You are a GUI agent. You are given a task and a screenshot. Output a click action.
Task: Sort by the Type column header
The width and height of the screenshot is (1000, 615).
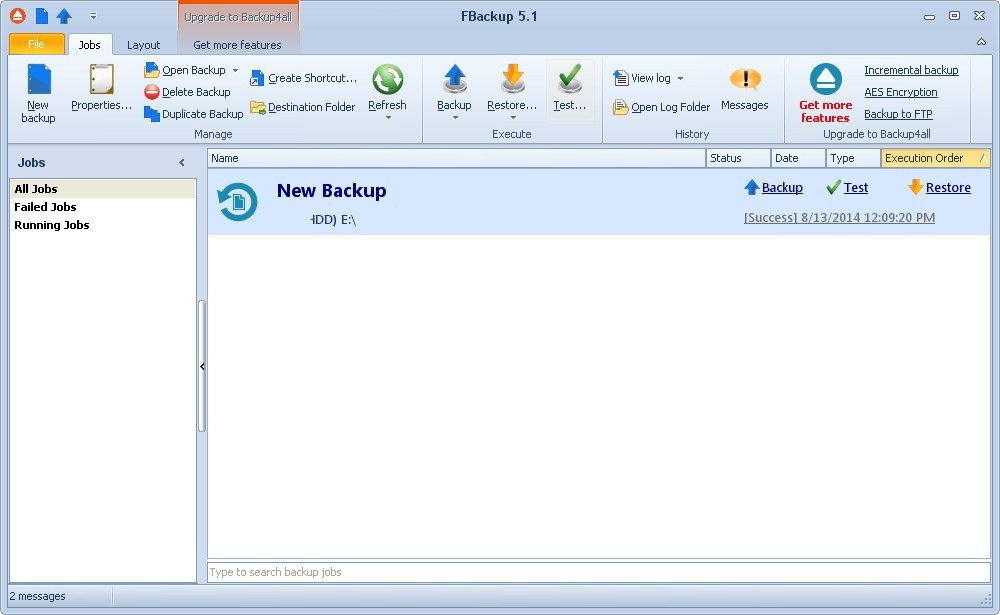pyautogui.click(x=853, y=158)
